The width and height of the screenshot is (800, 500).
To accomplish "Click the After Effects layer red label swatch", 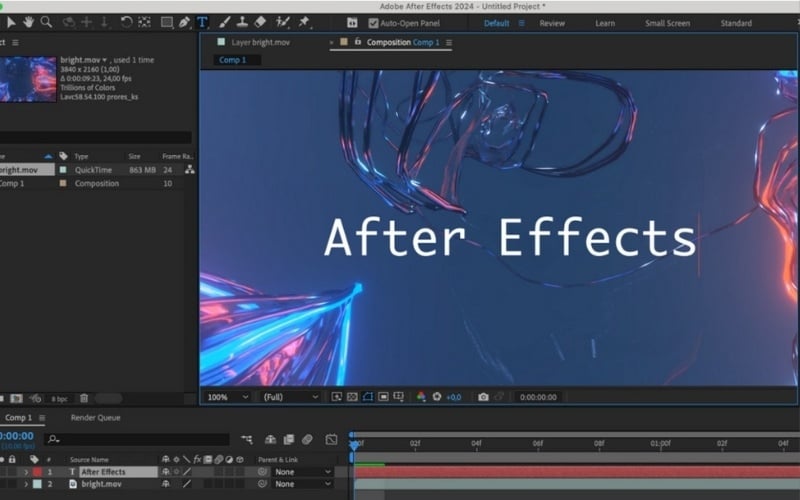I will 37,472.
